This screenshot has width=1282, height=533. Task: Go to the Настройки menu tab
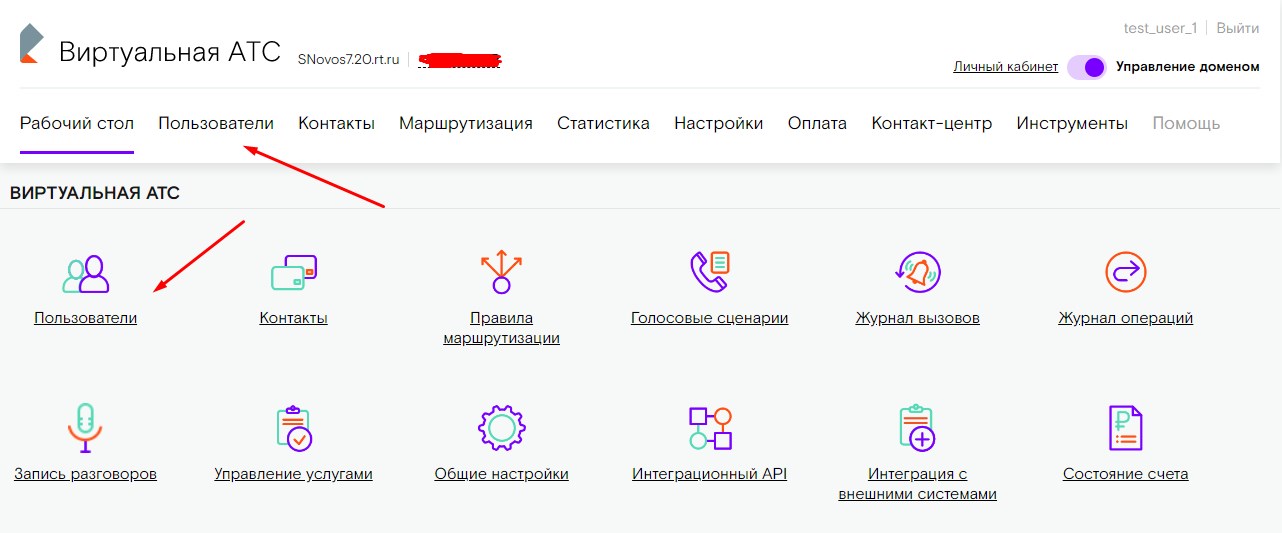719,123
